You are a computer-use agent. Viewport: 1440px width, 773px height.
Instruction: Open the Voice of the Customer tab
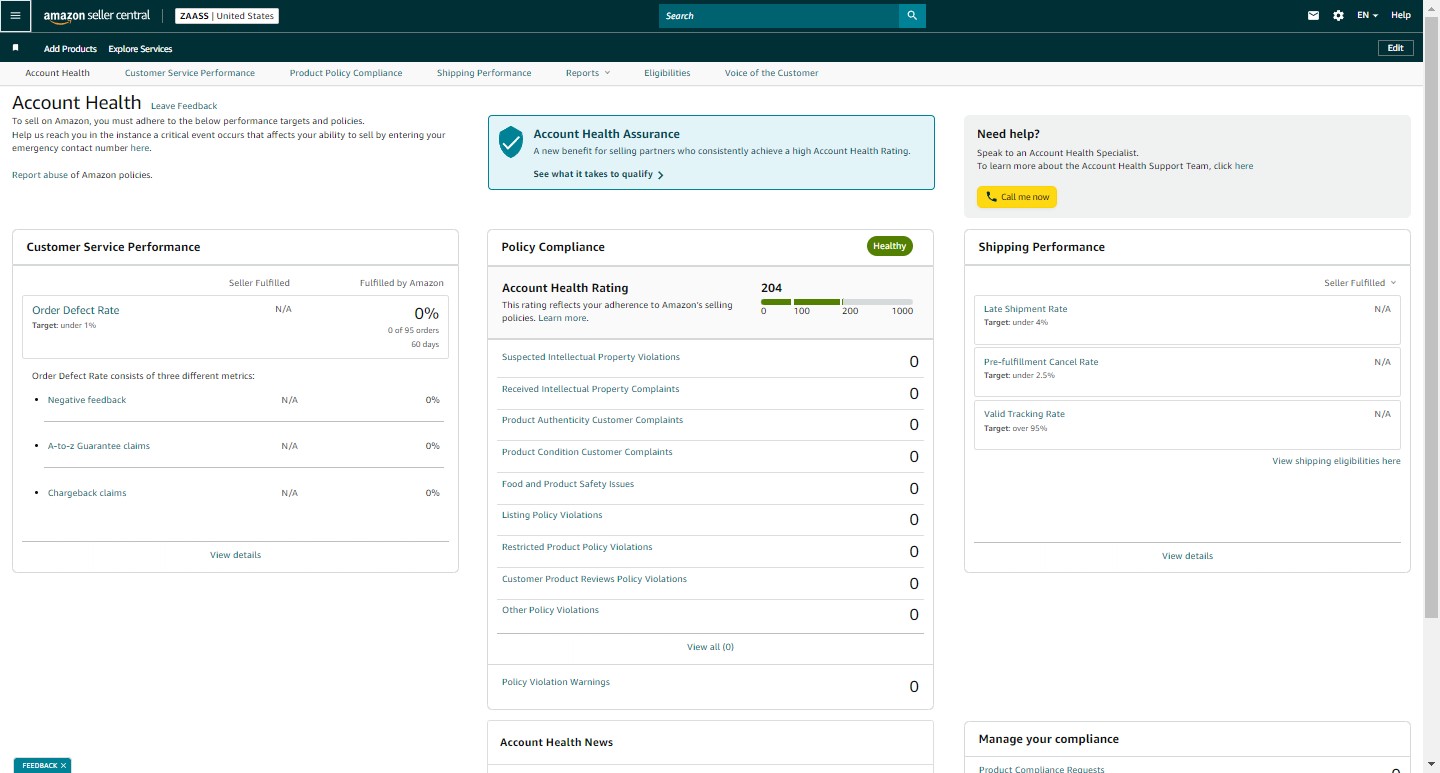point(771,73)
